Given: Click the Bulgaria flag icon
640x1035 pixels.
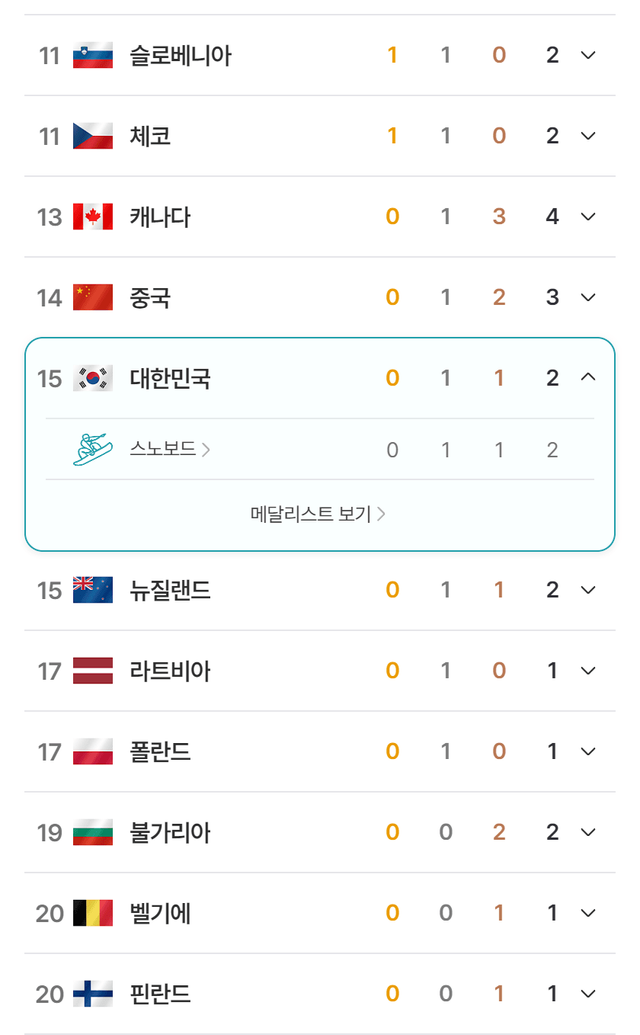Looking at the screenshot, I should (92, 832).
